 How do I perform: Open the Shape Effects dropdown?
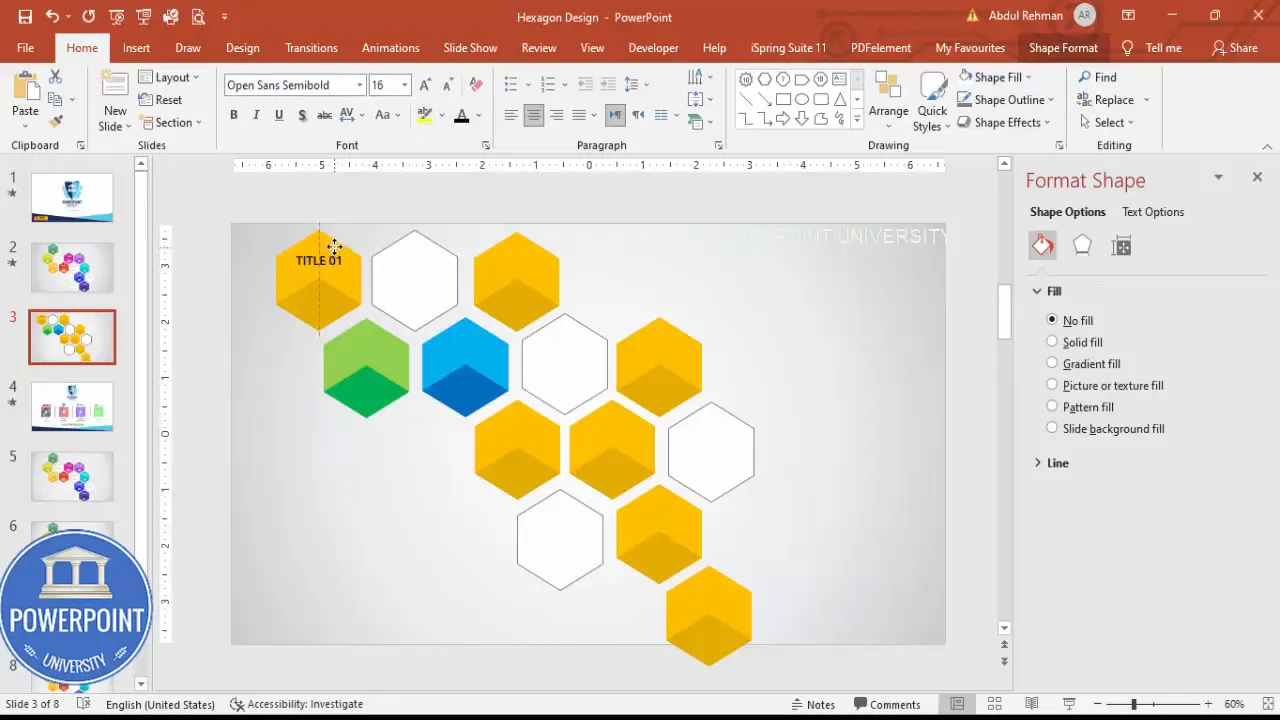(1004, 123)
